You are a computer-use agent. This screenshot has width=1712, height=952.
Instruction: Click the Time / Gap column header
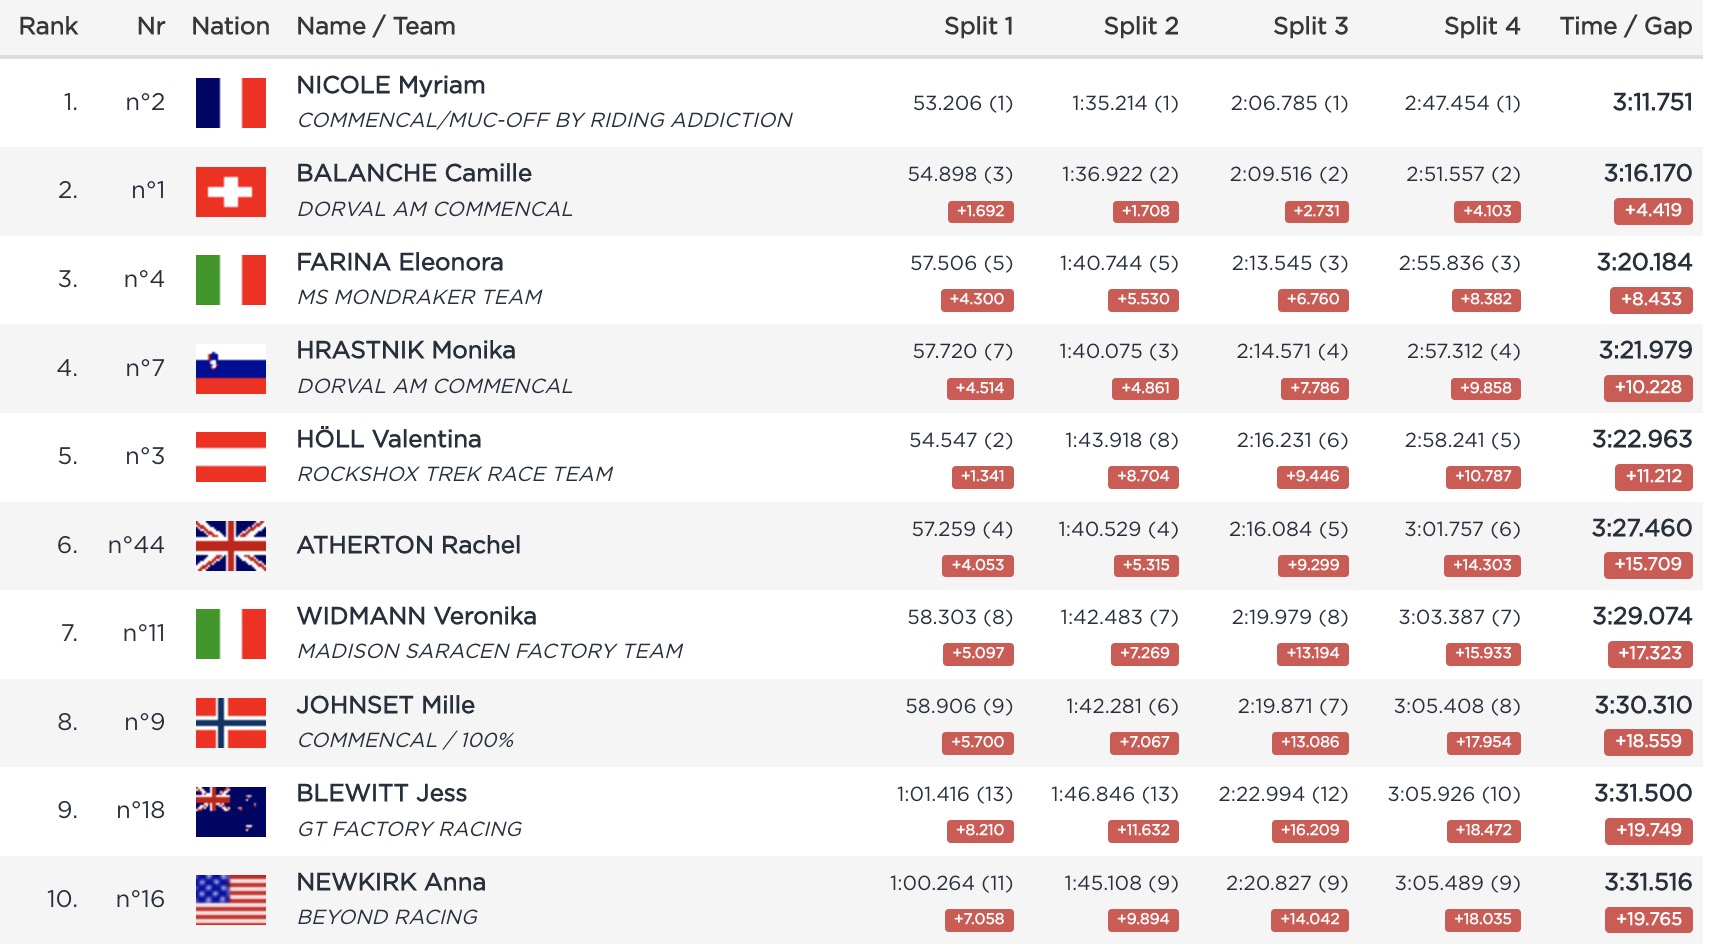point(1625,27)
